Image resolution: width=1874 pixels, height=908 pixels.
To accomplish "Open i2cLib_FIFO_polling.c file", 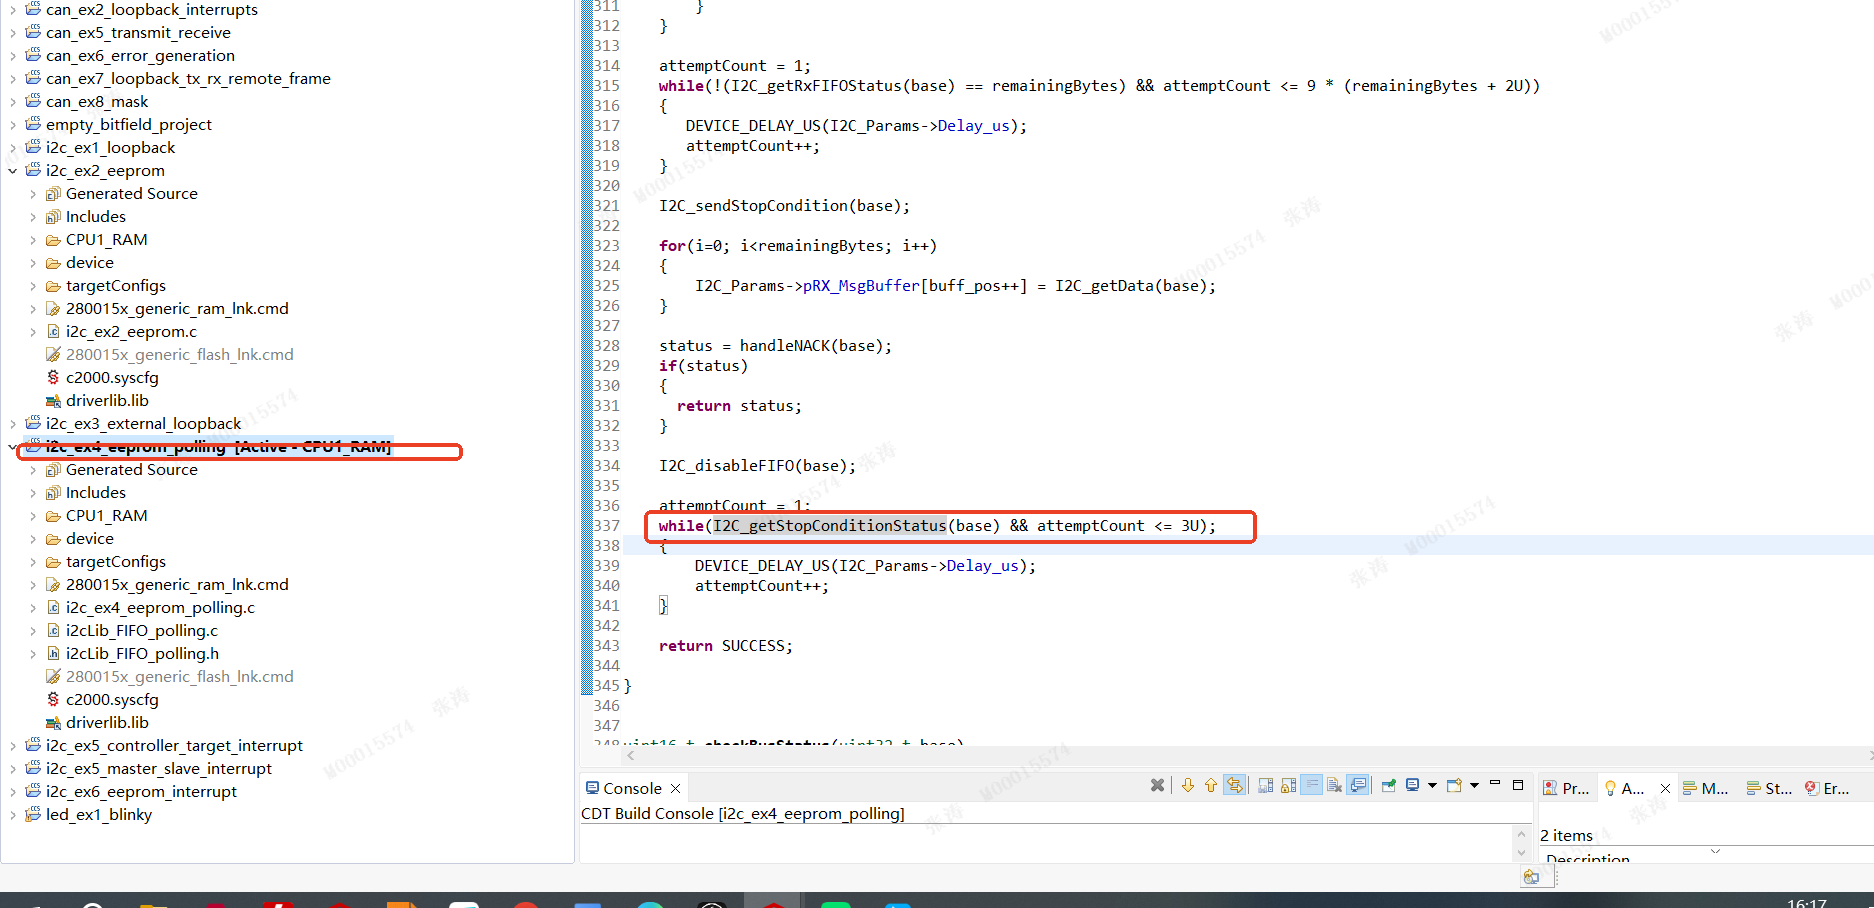I will click(141, 631).
